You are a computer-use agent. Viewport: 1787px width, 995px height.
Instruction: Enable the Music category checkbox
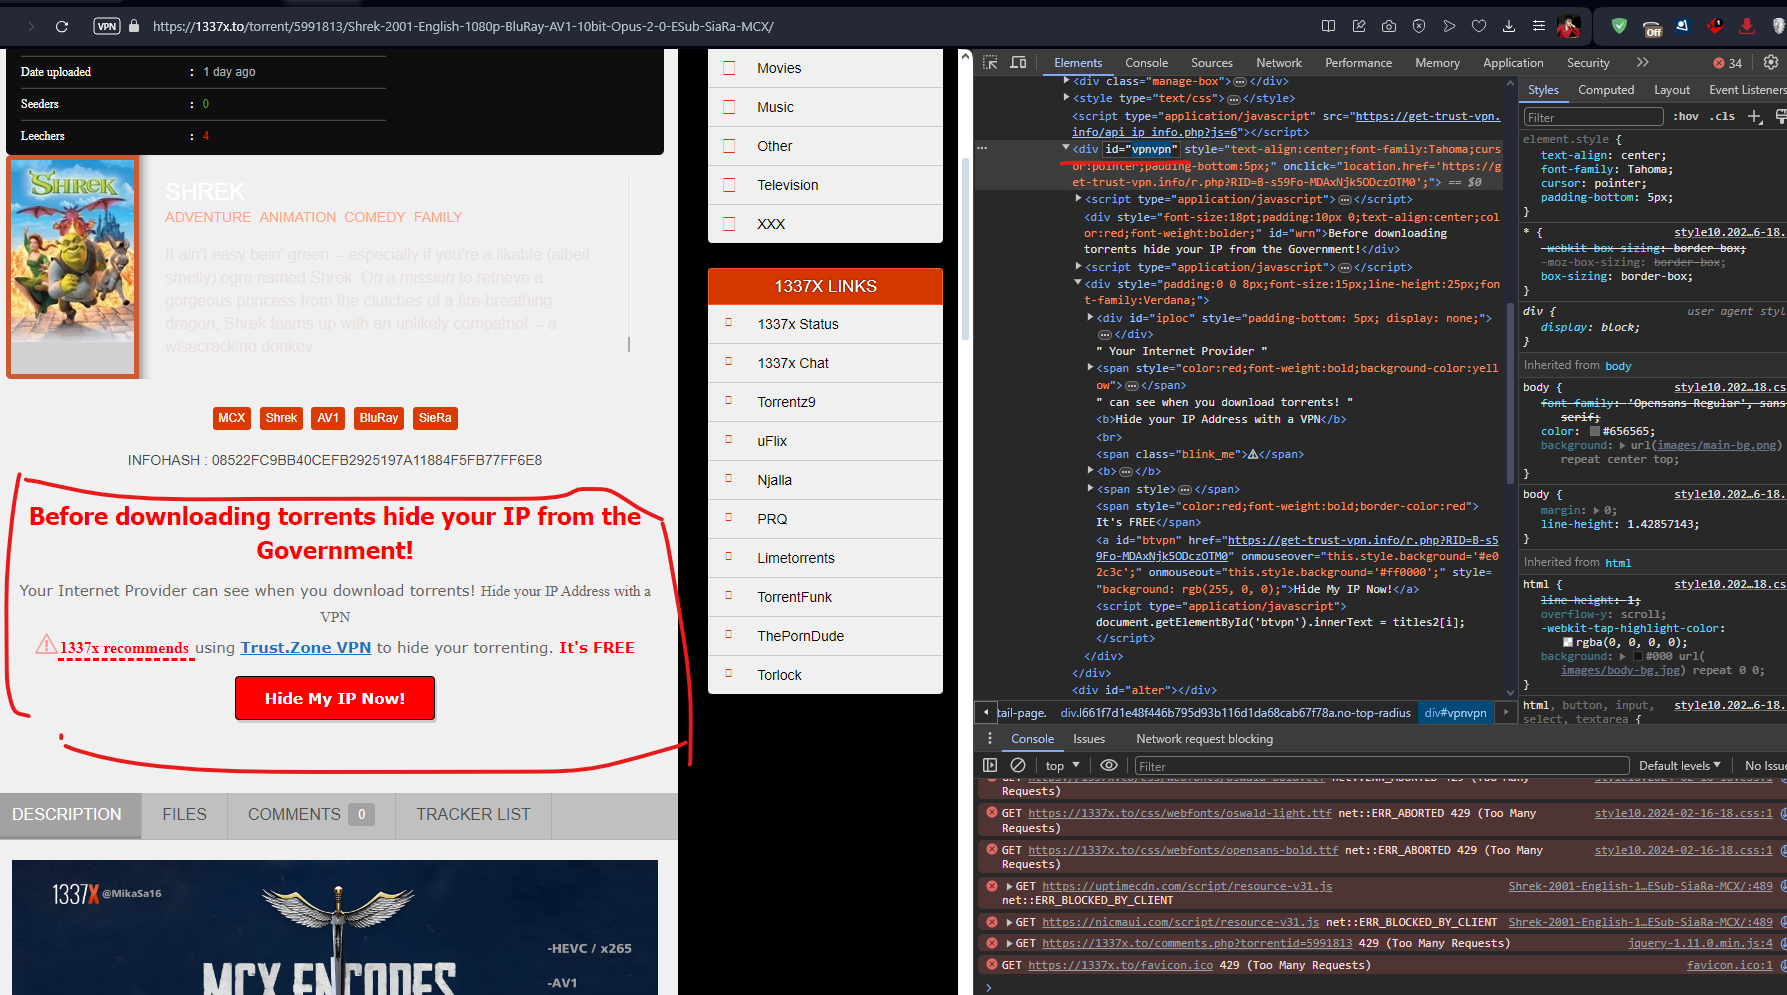(729, 107)
